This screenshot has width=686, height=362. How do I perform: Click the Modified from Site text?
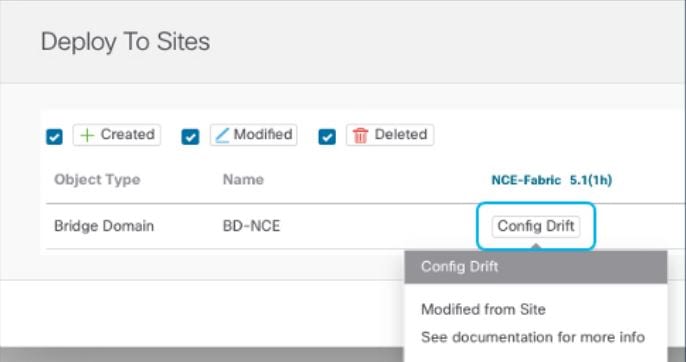483,309
